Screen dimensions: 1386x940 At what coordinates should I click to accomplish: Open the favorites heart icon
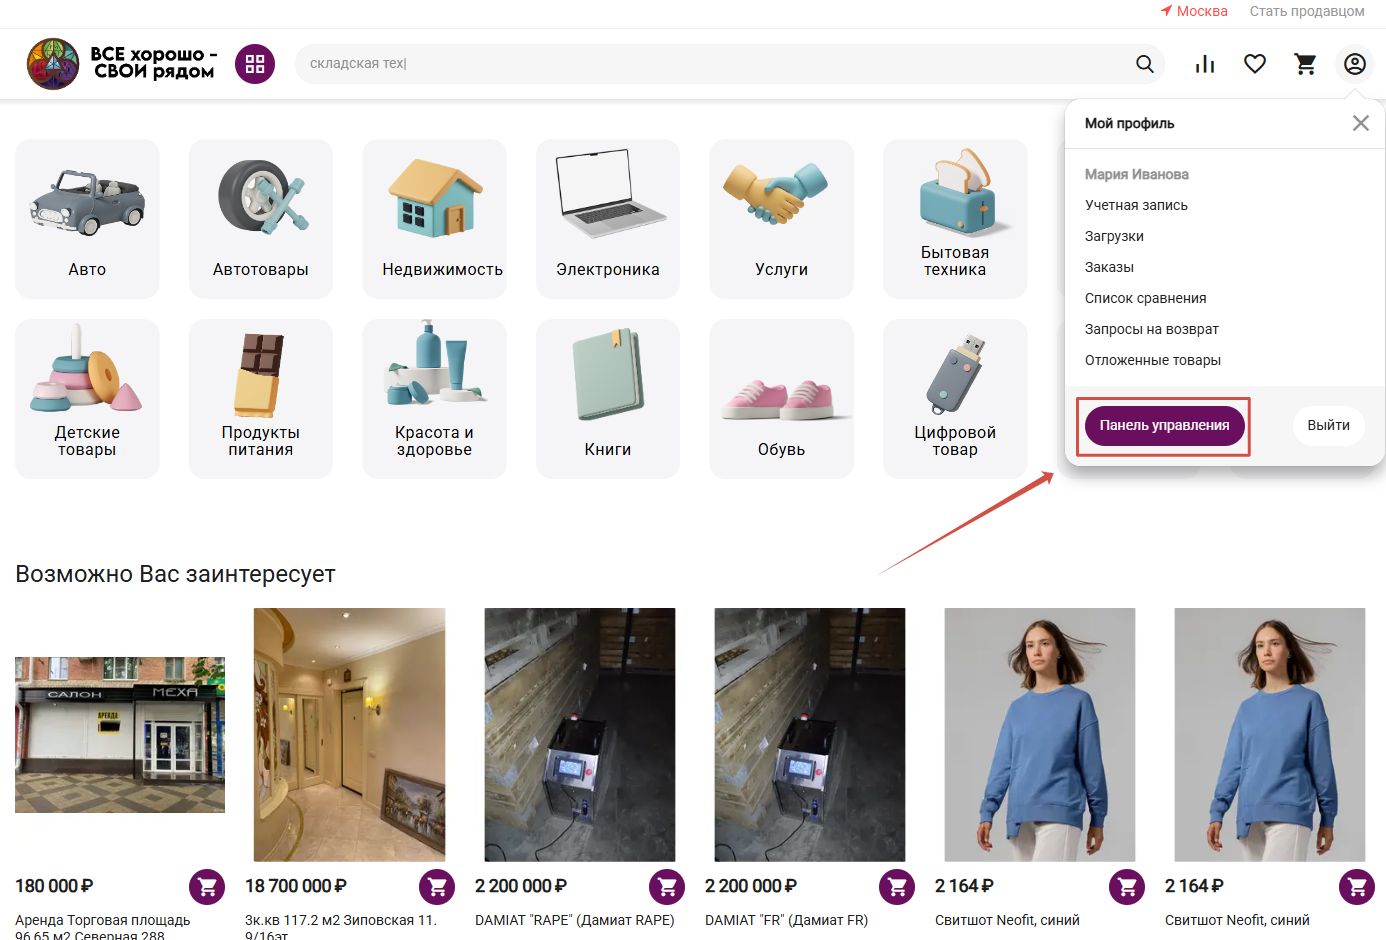1255,64
